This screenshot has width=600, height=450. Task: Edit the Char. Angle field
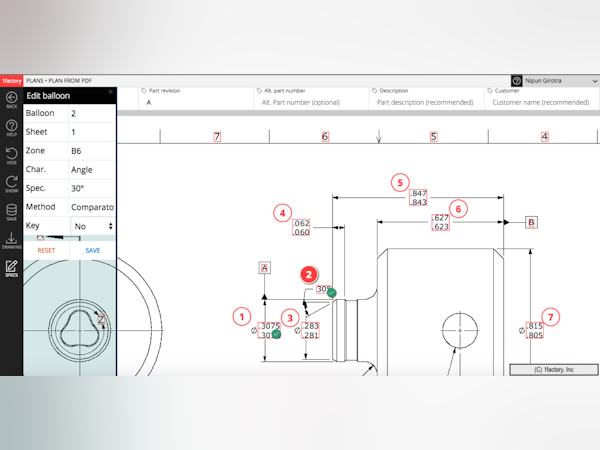click(x=92, y=170)
